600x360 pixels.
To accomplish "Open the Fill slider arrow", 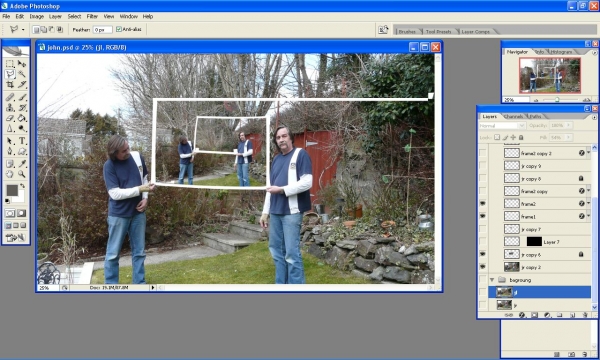I will (x=569, y=137).
